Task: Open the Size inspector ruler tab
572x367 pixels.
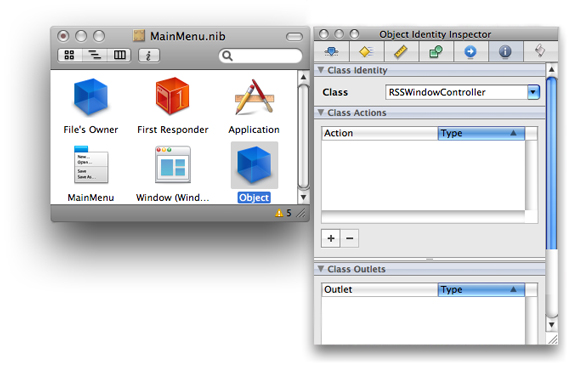Action: 401,51
